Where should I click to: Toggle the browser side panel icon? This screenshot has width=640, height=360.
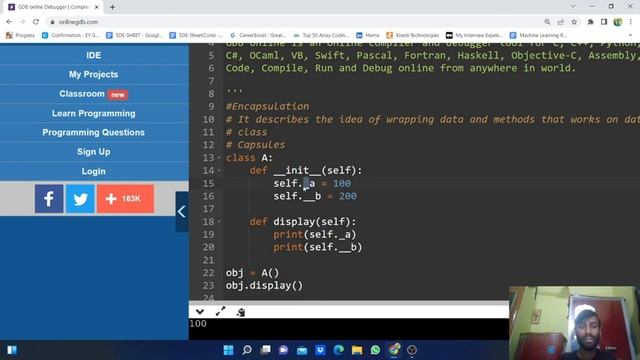click(x=604, y=22)
